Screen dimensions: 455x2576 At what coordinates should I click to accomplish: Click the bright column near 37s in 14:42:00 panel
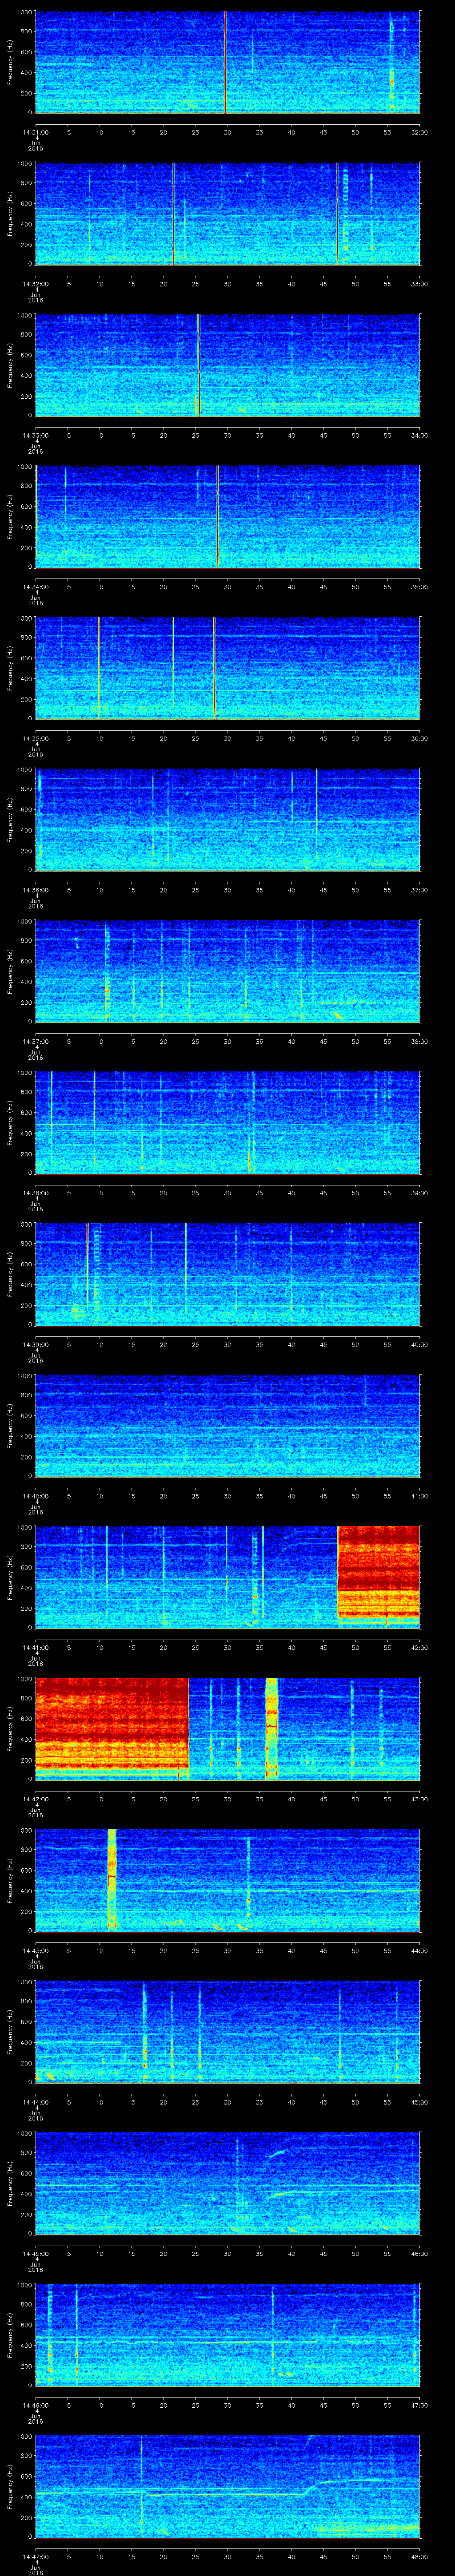271,1729
